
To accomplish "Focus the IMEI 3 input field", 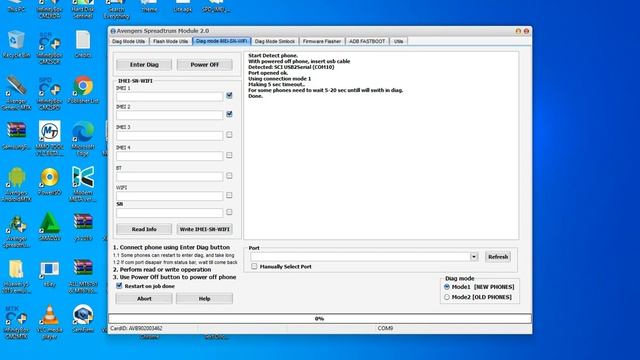I will [x=169, y=136].
